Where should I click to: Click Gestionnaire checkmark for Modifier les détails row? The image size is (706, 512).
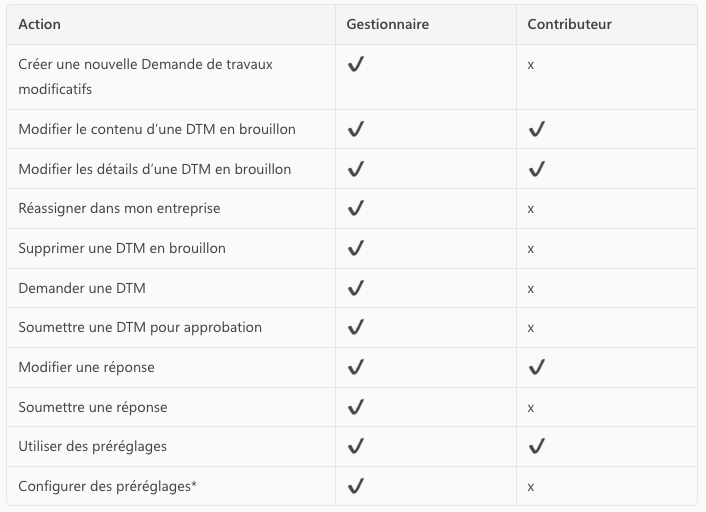[x=355, y=169]
